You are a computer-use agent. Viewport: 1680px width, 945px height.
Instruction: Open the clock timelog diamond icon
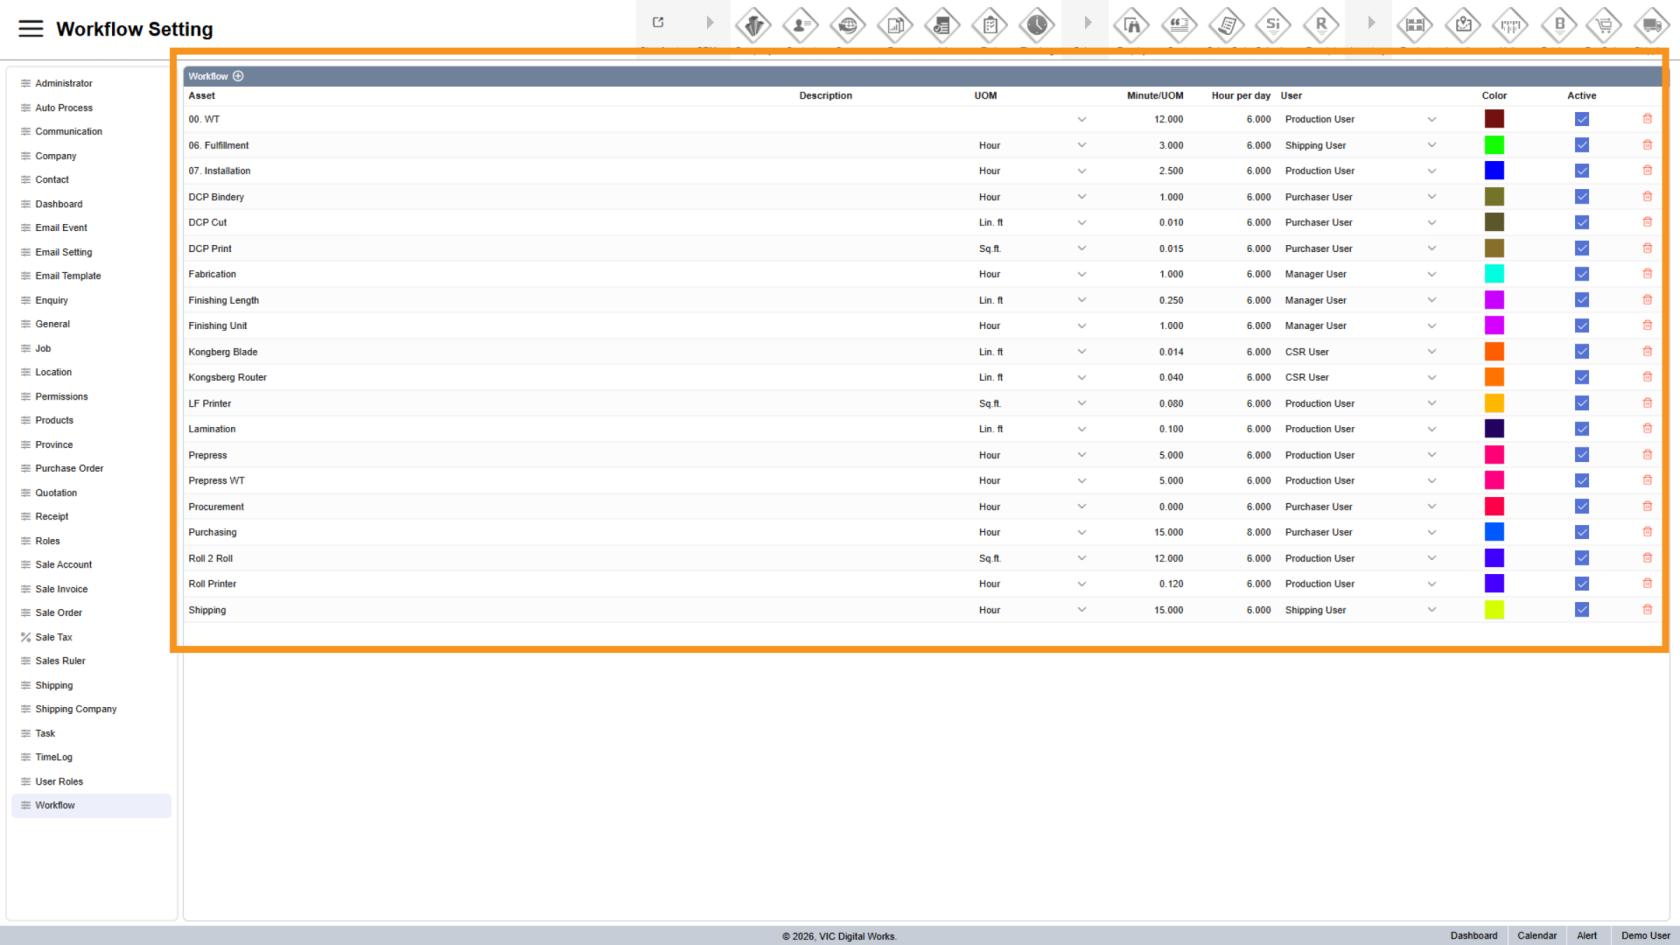[x=1037, y=25]
